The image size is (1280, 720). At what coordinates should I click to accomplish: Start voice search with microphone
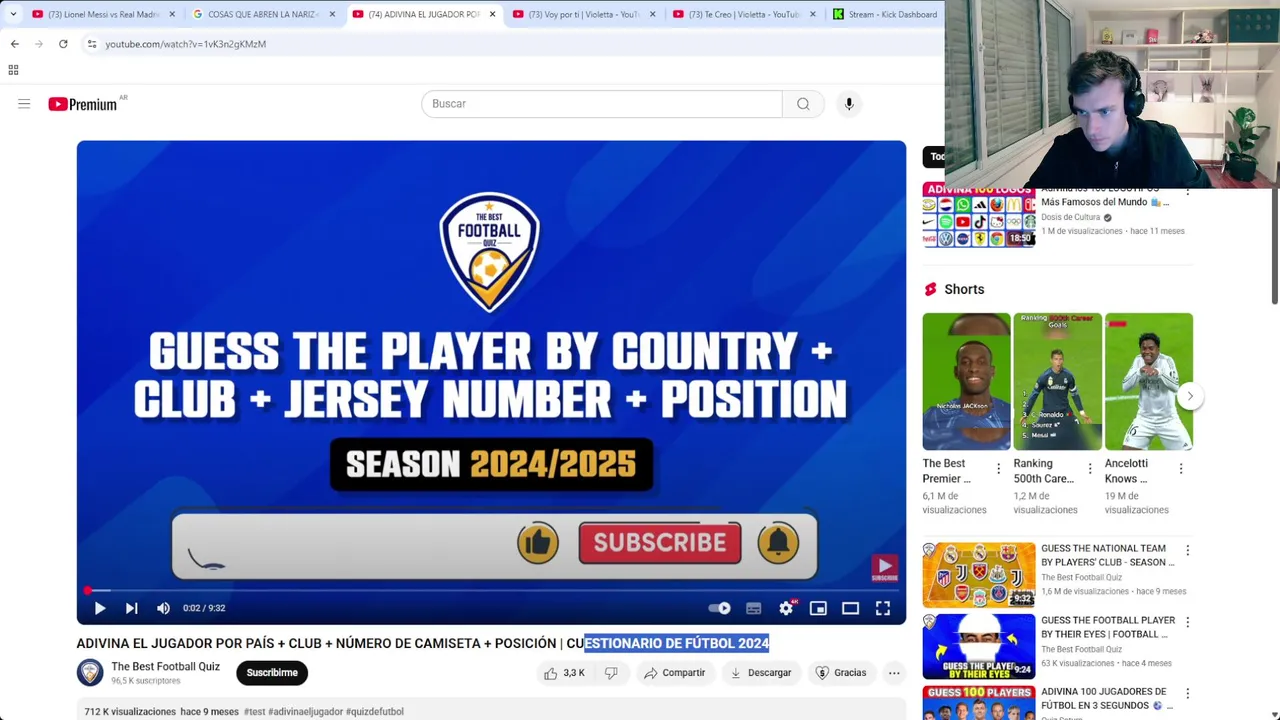click(849, 104)
